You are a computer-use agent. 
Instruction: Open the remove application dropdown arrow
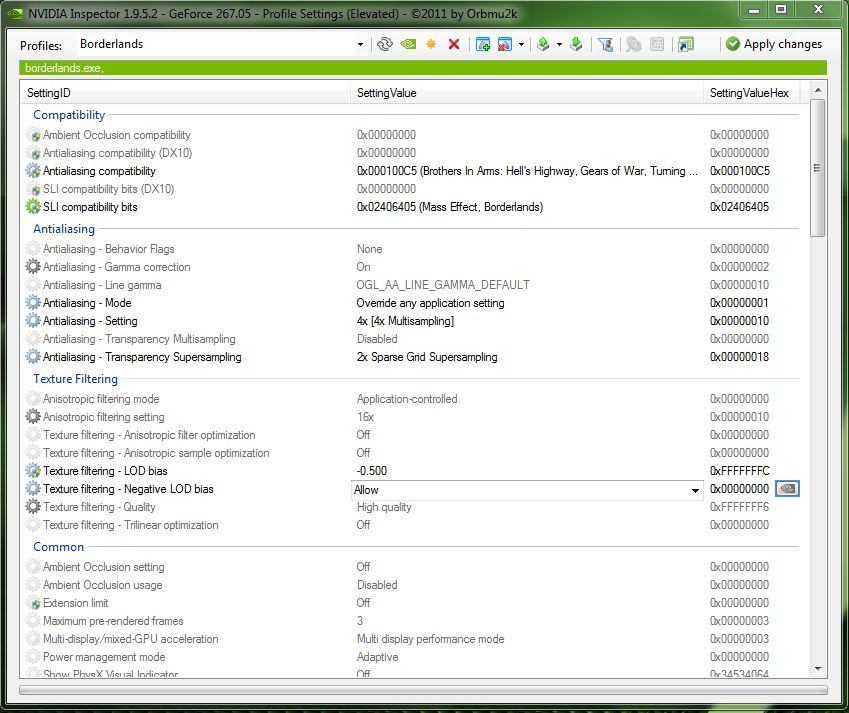(521, 44)
